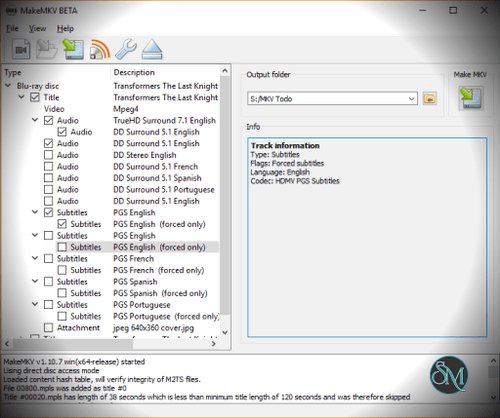This screenshot has width=500, height=418.
Task: Click 'Transformers The Last Knight' Blu-ray disc description
Action: tap(165, 86)
